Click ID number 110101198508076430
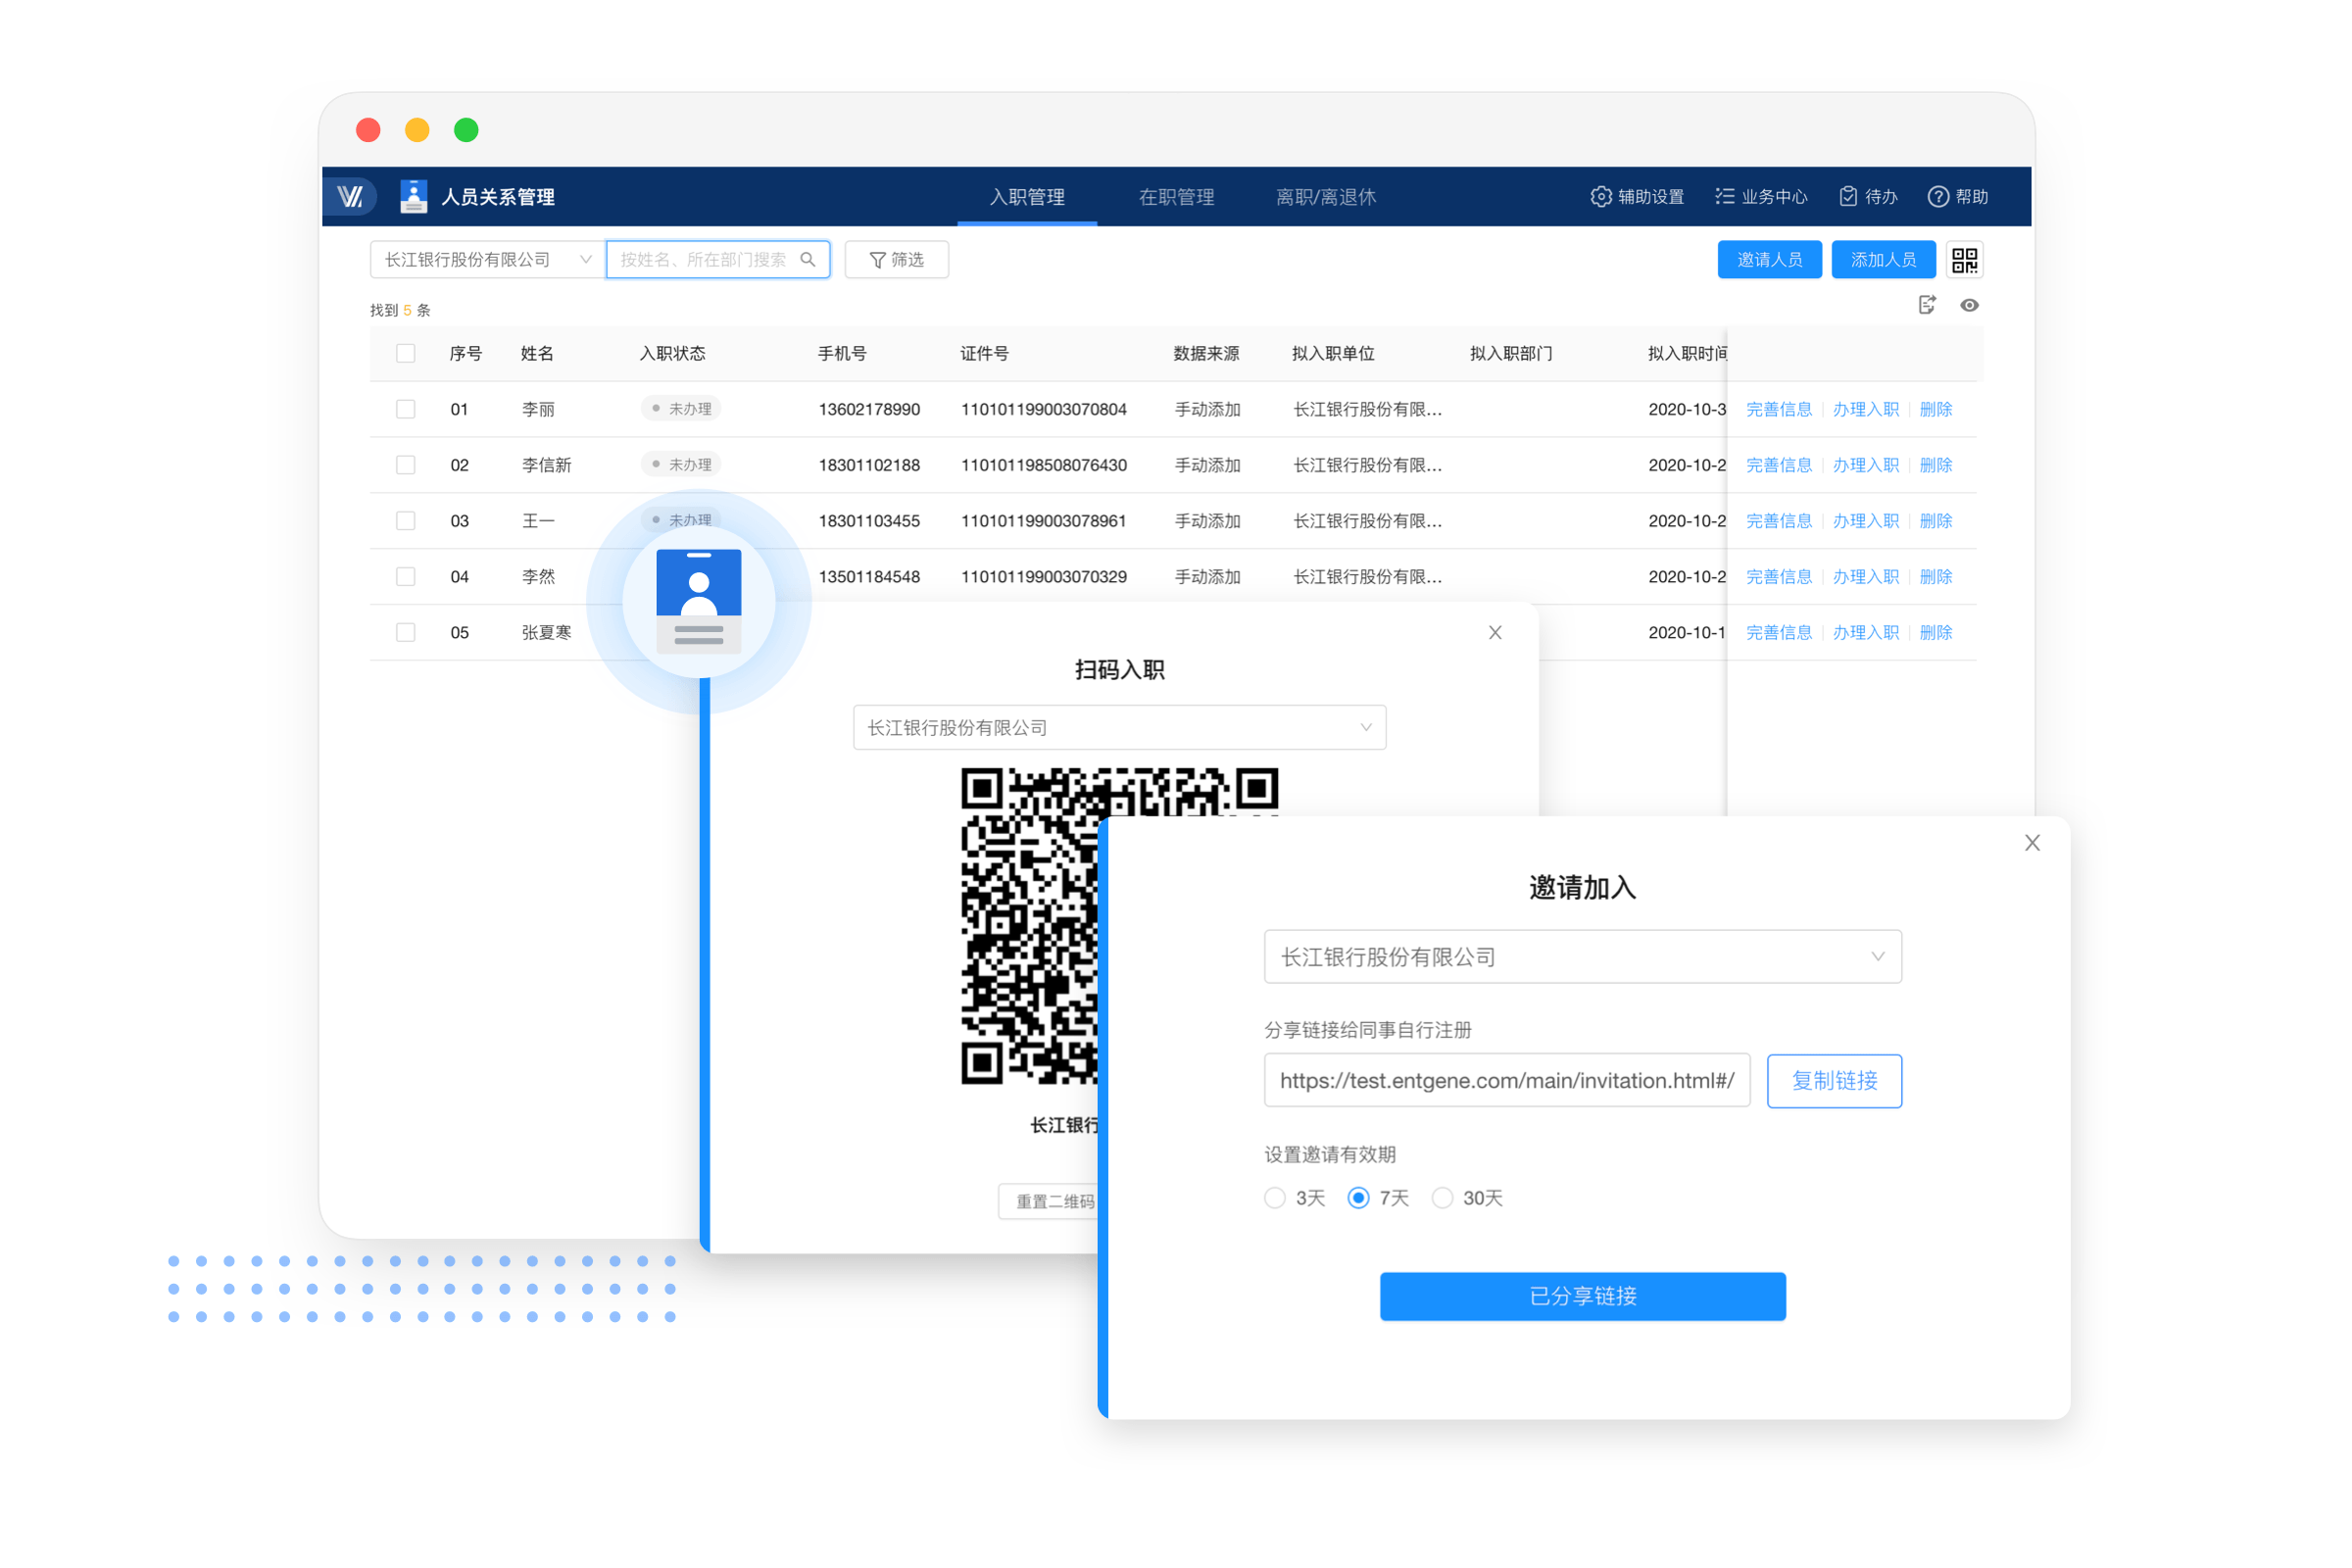Screen dimensions: 2352x1568 click(x=1044, y=466)
